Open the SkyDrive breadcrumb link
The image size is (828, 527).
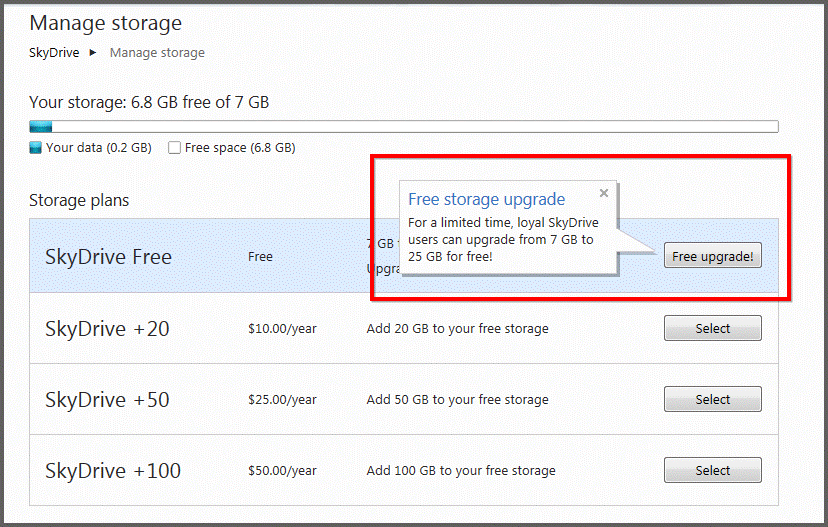pyautogui.click(x=54, y=52)
